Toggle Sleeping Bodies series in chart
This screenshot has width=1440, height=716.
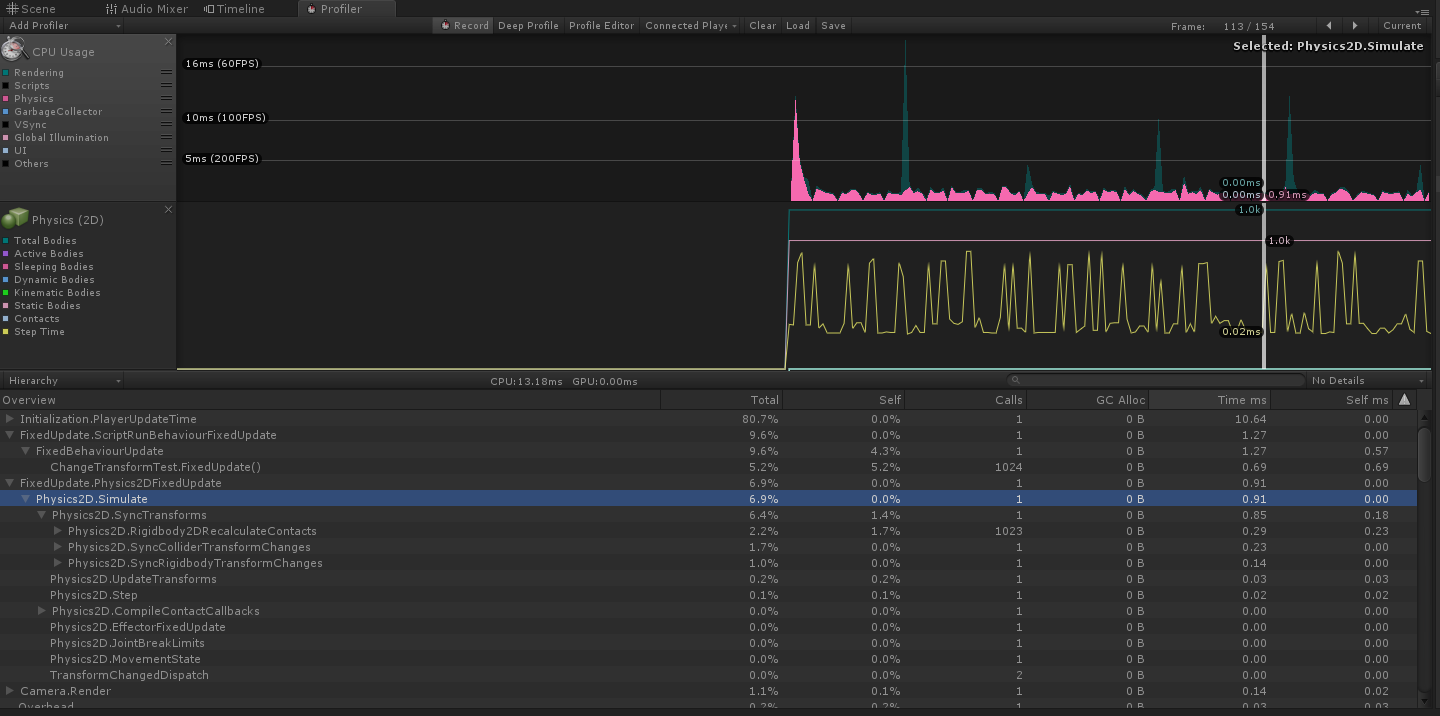tap(6, 267)
